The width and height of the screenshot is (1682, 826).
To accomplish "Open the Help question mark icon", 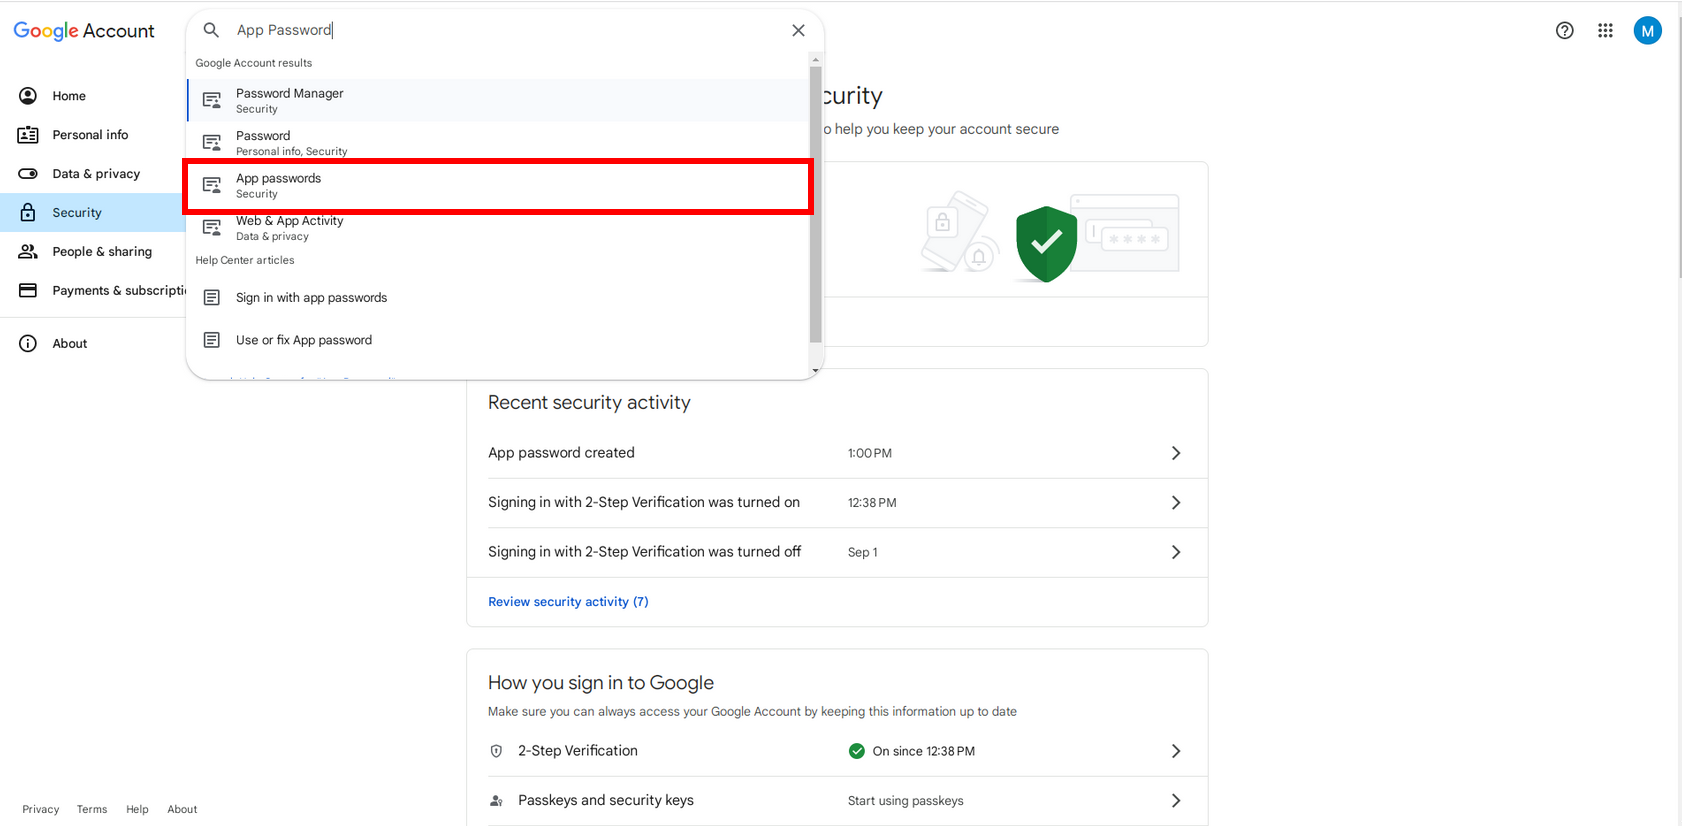I will 1564,31.
